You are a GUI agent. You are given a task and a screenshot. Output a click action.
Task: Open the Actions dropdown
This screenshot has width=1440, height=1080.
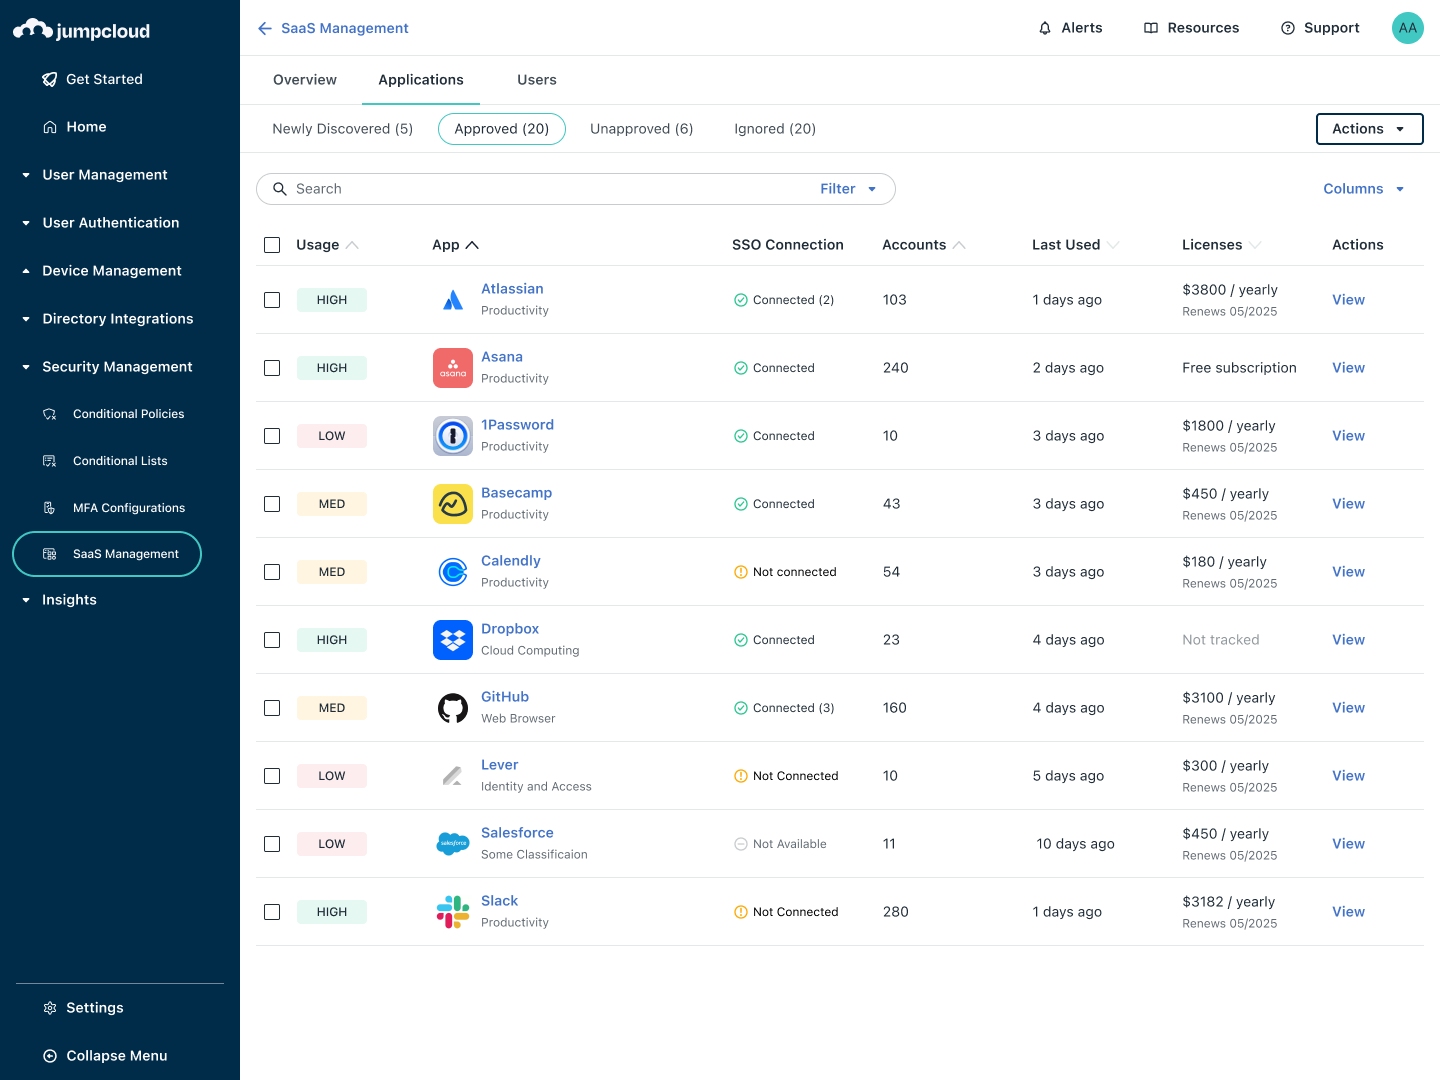[1369, 129]
